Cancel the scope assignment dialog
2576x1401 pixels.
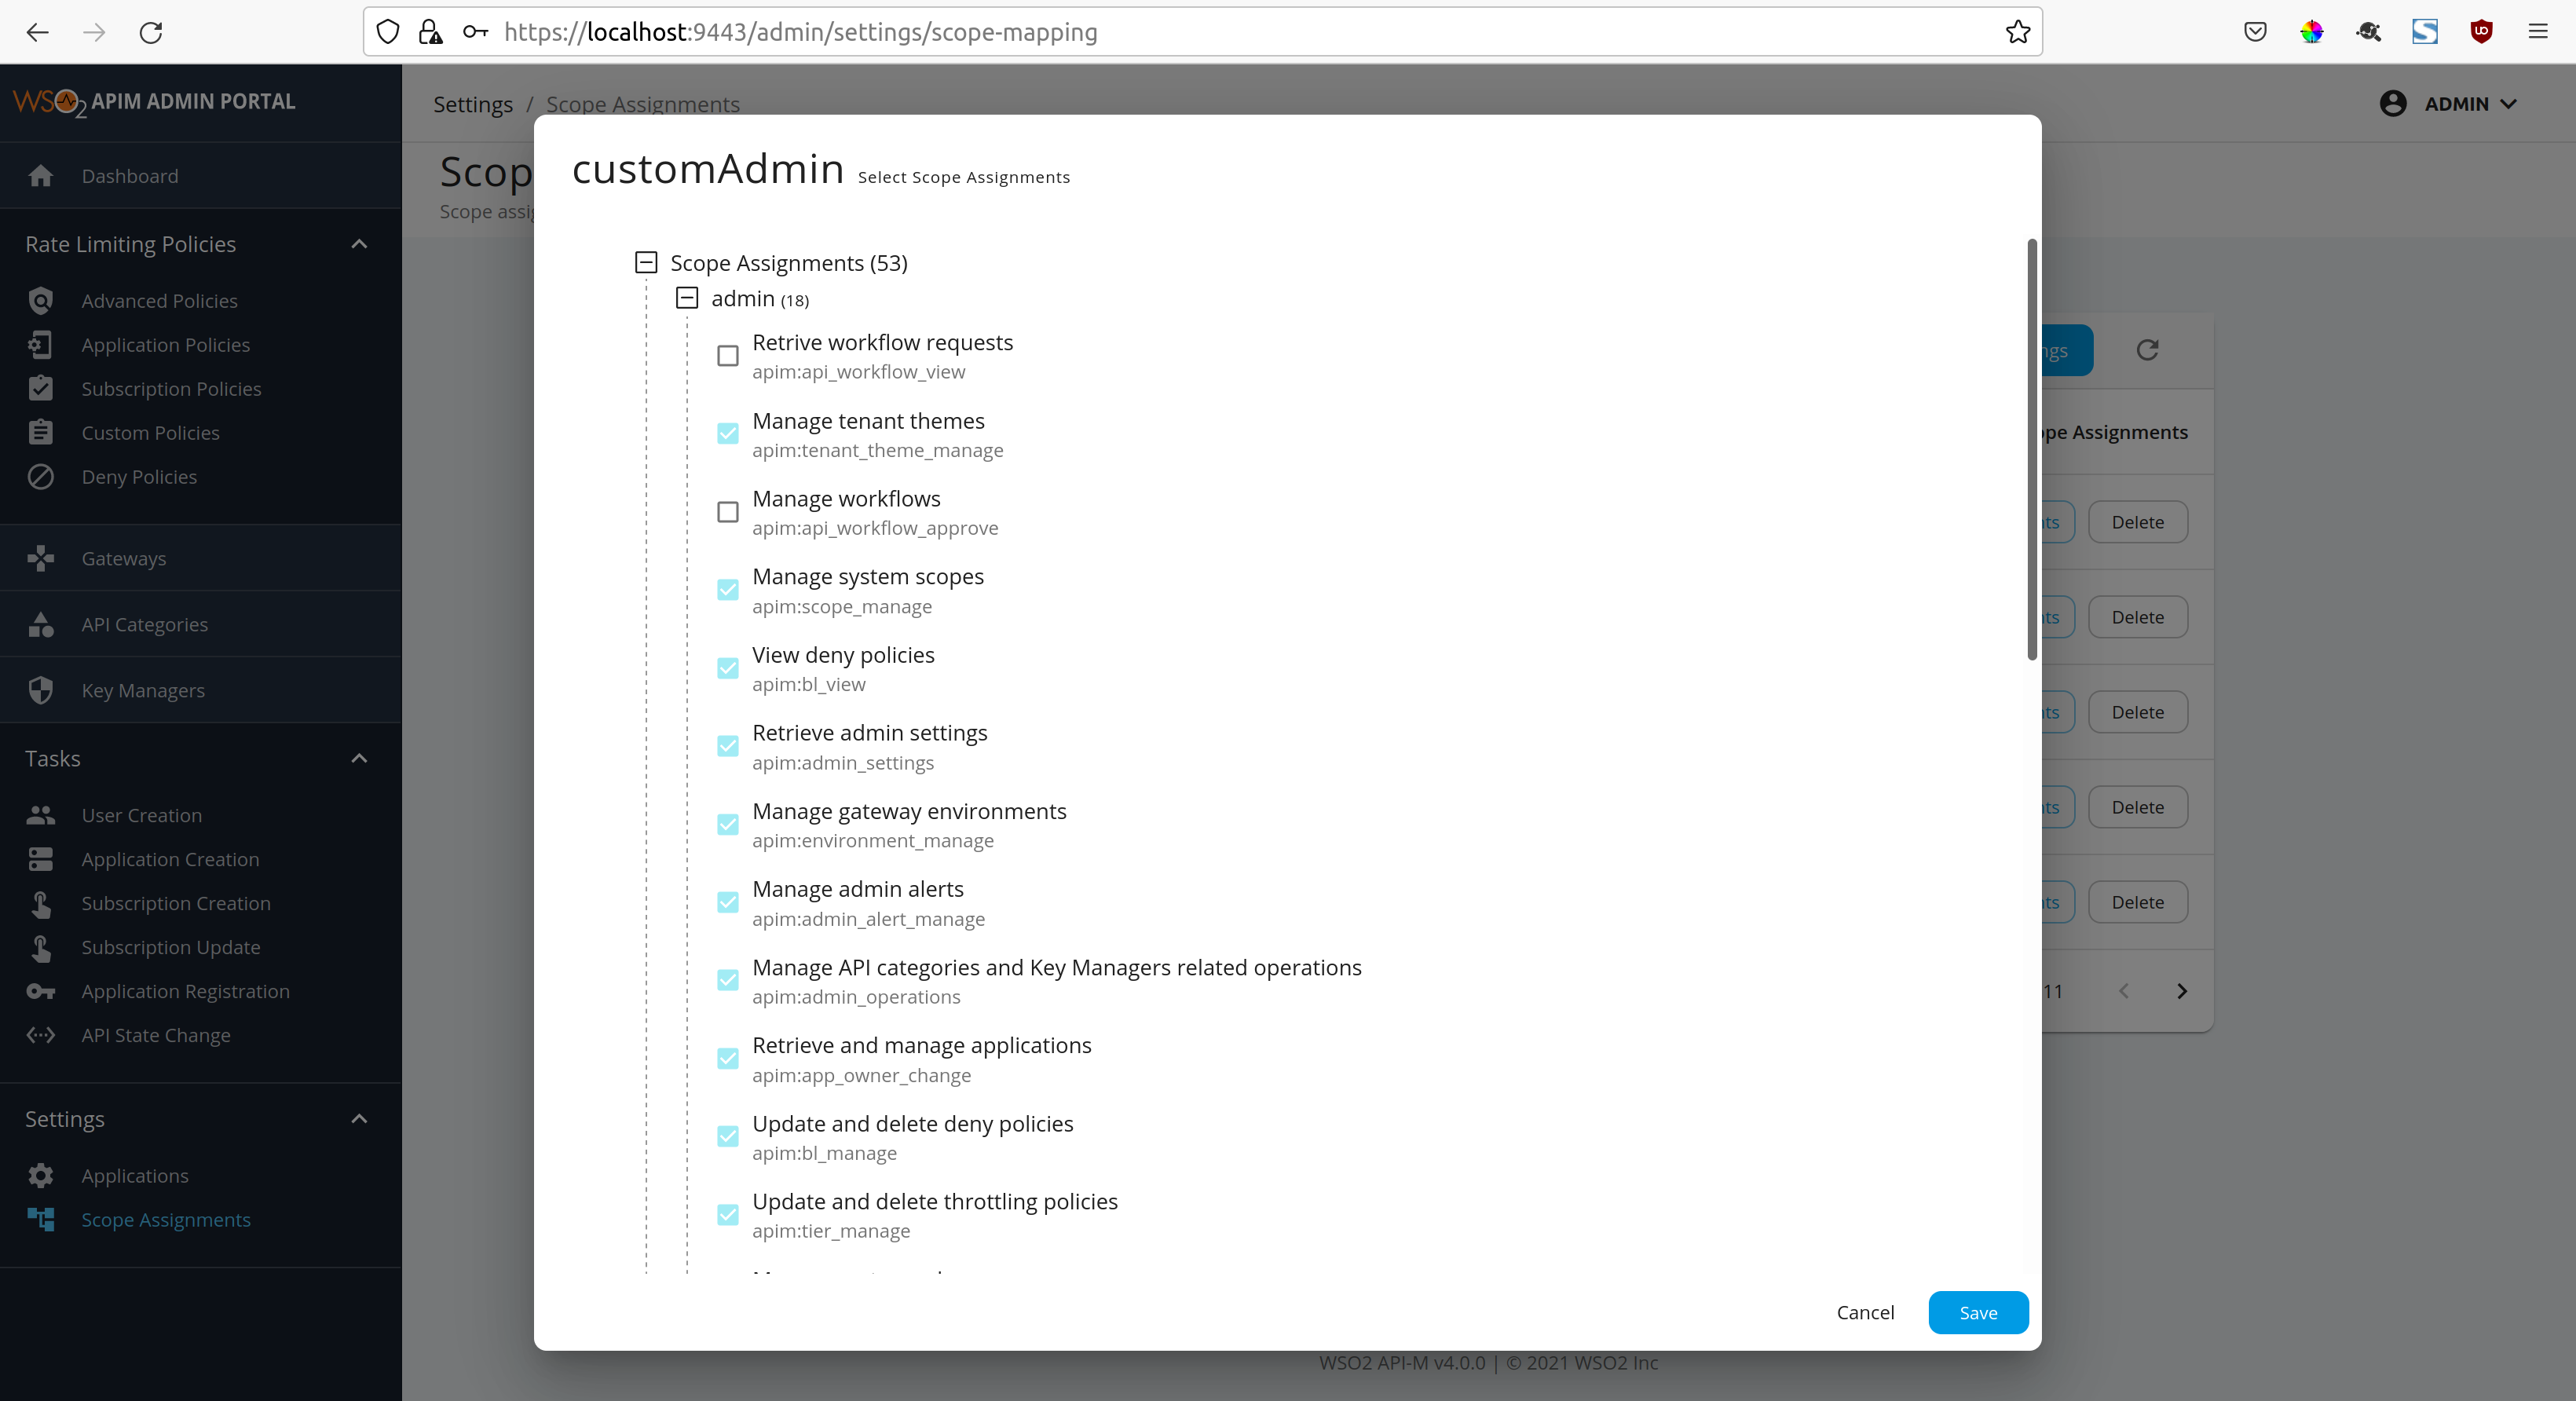point(1864,1312)
